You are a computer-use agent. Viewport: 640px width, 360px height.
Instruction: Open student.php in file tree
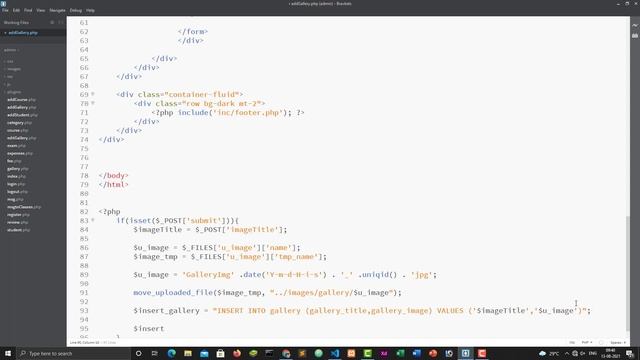(18, 230)
